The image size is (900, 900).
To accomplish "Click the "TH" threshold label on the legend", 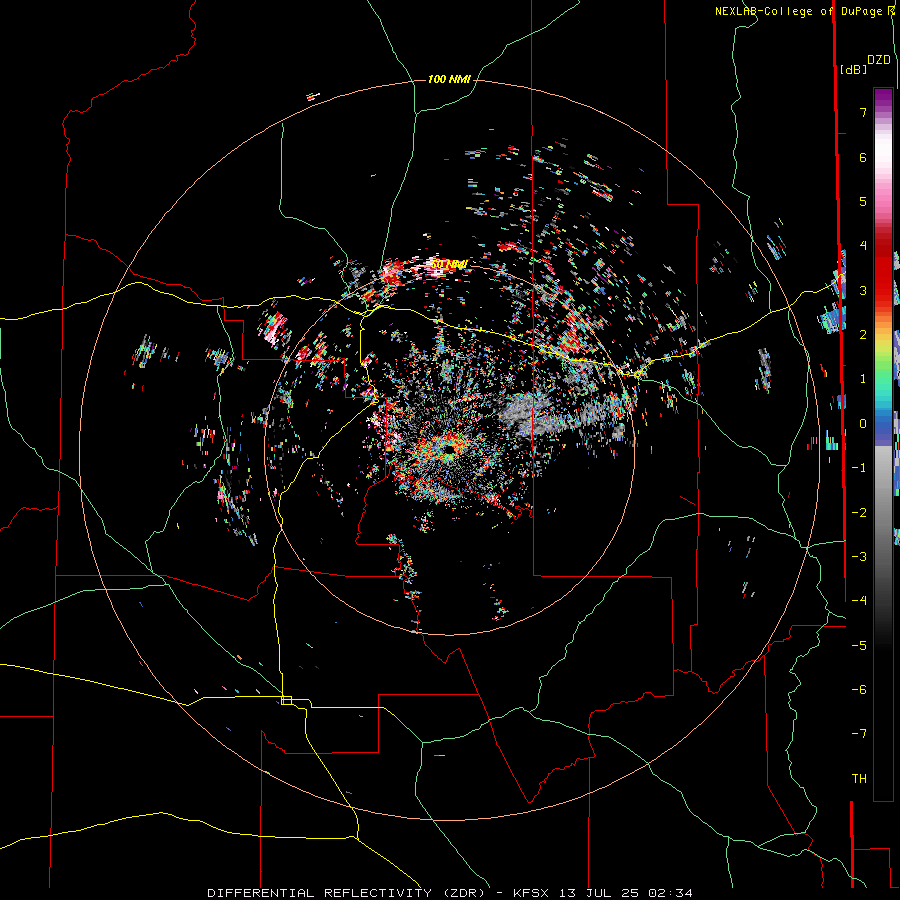I will coord(859,779).
